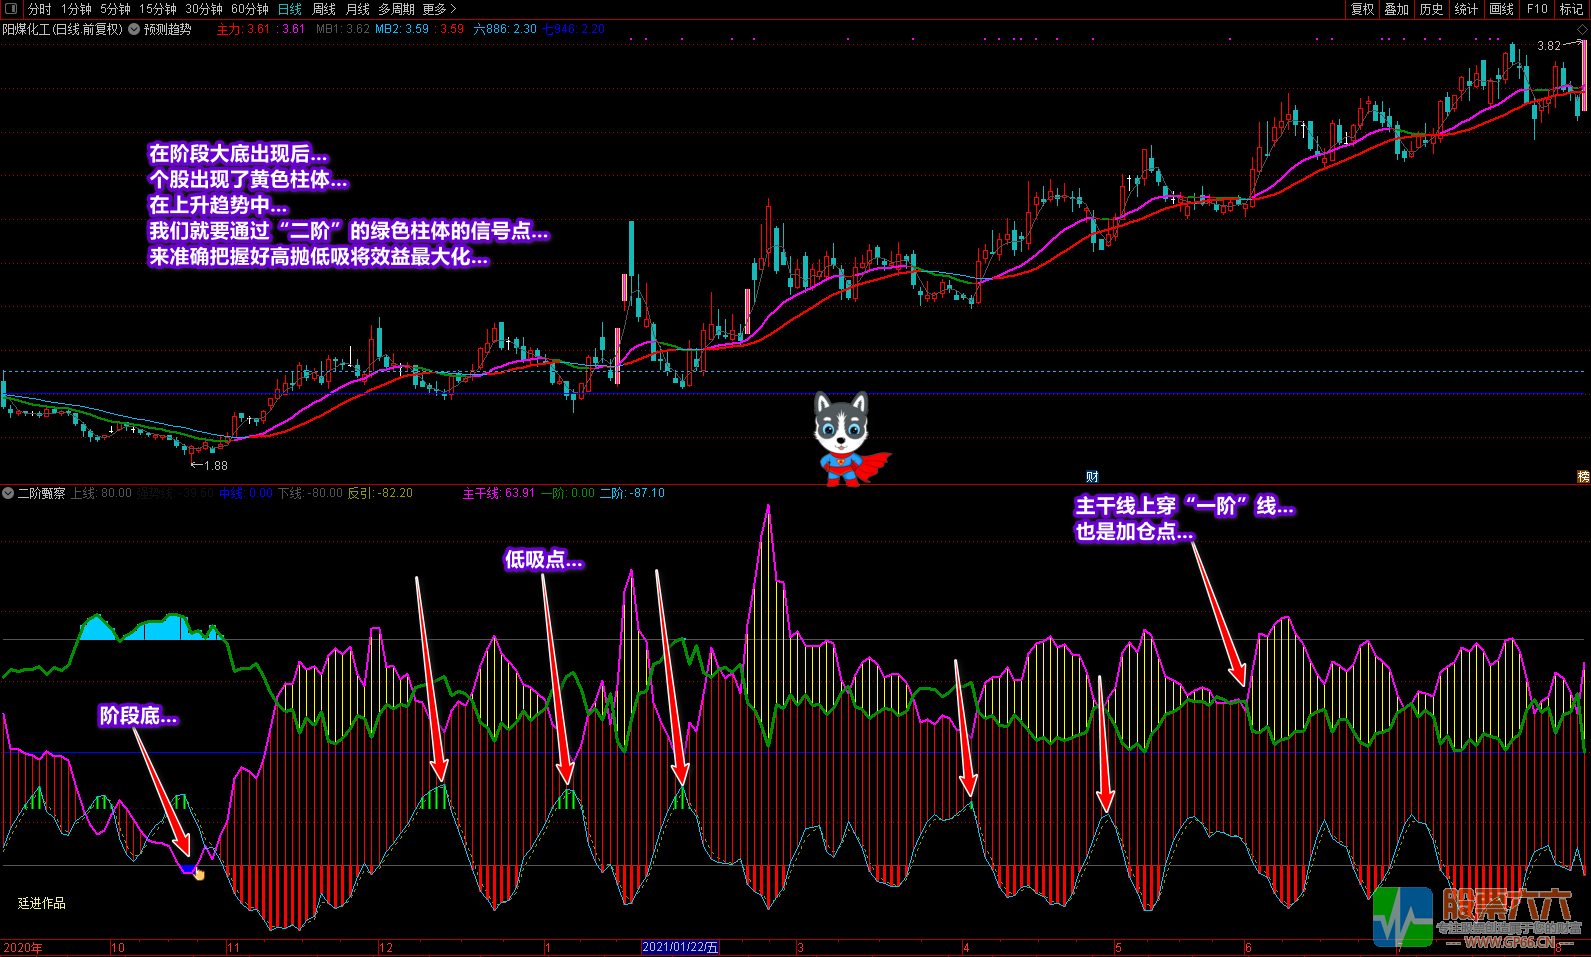Select the 60分钟 period tab
Image resolution: width=1591 pixels, height=957 pixels.
point(250,9)
